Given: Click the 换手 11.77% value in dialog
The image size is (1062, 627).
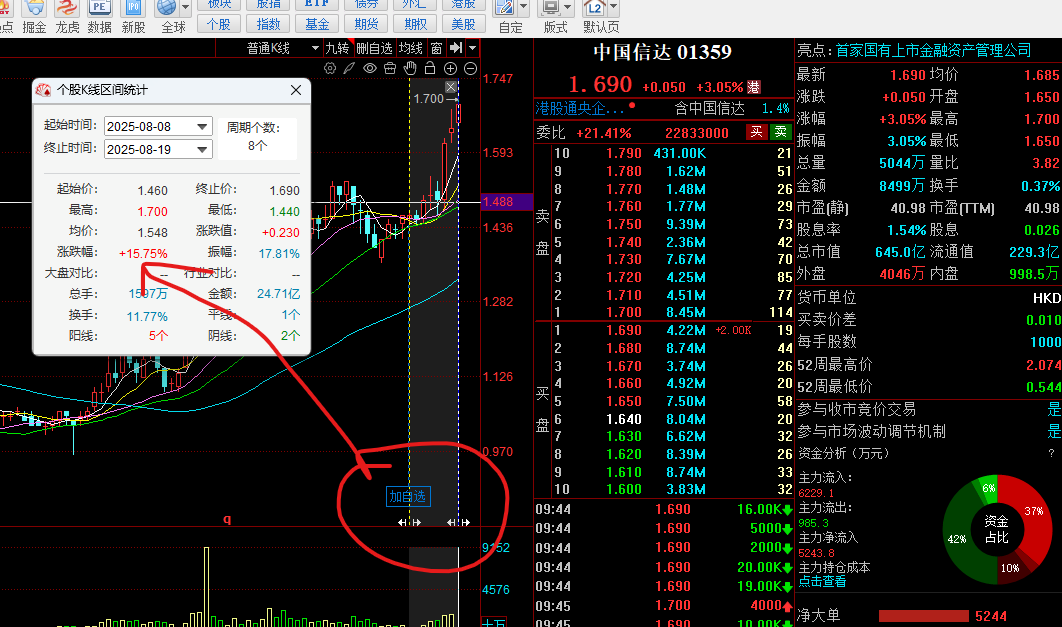Looking at the screenshot, I should 146,316.
